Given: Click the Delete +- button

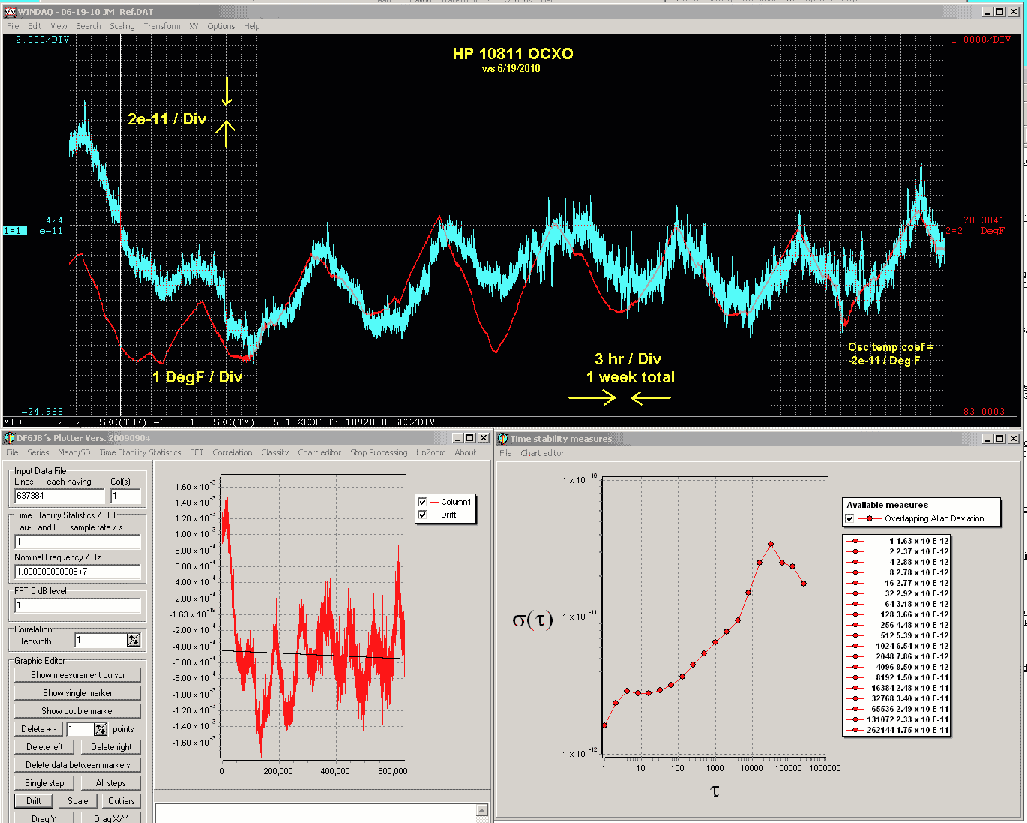Looking at the screenshot, I should [39, 729].
